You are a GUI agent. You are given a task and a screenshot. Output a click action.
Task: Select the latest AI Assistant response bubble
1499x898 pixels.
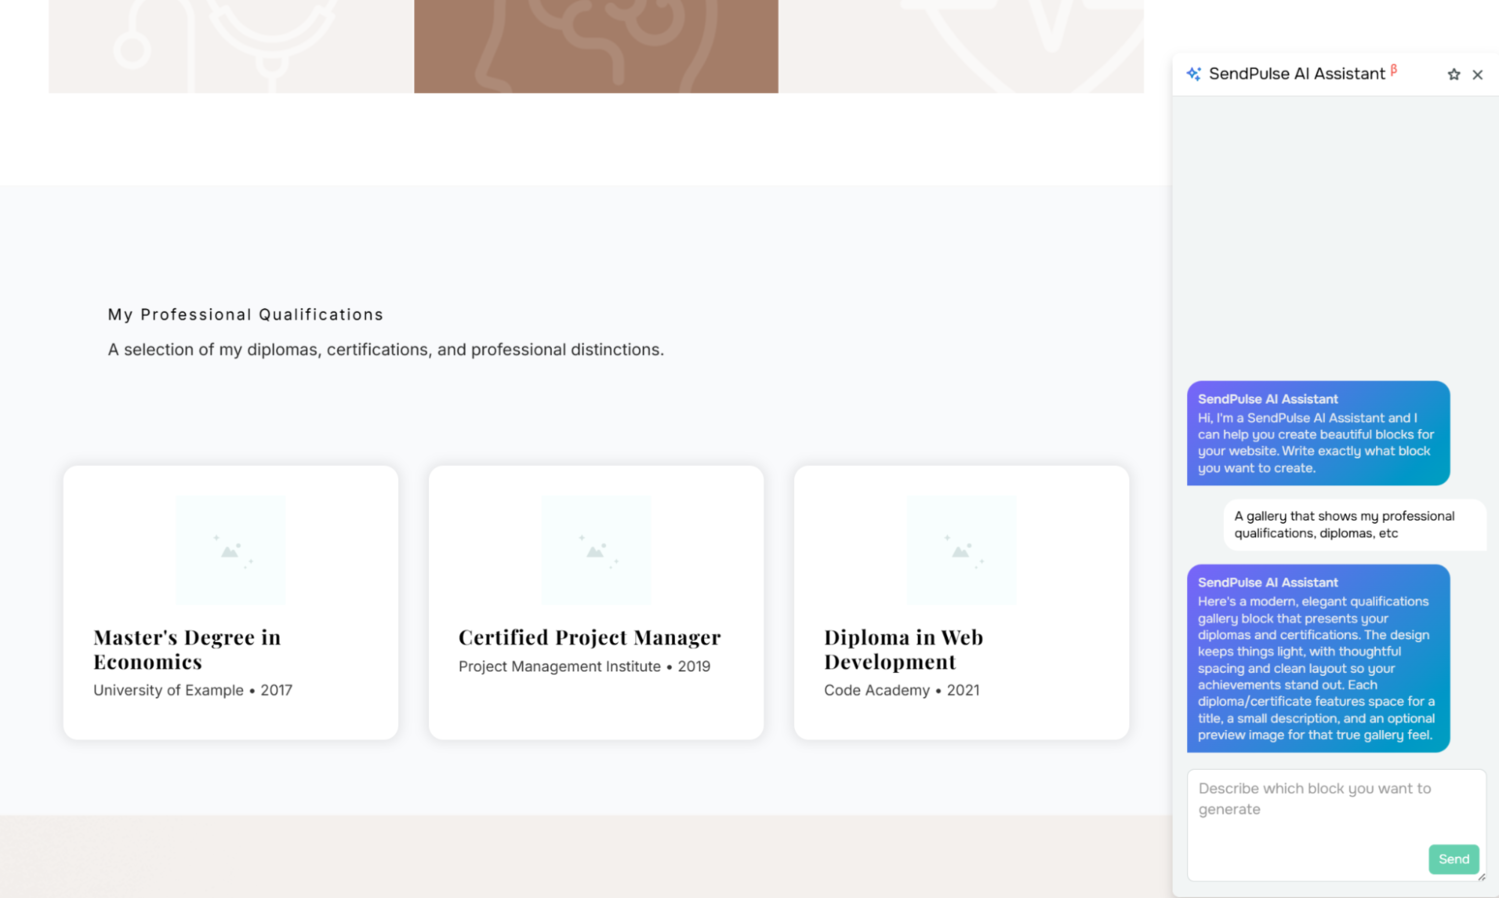(1317, 658)
